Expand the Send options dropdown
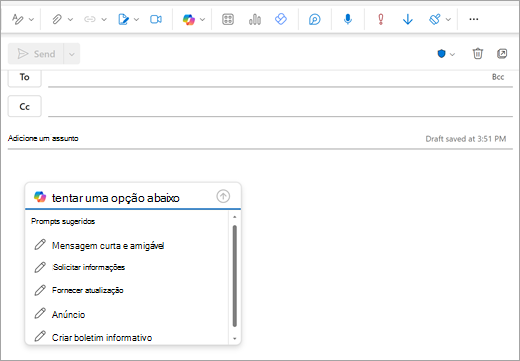 72,54
